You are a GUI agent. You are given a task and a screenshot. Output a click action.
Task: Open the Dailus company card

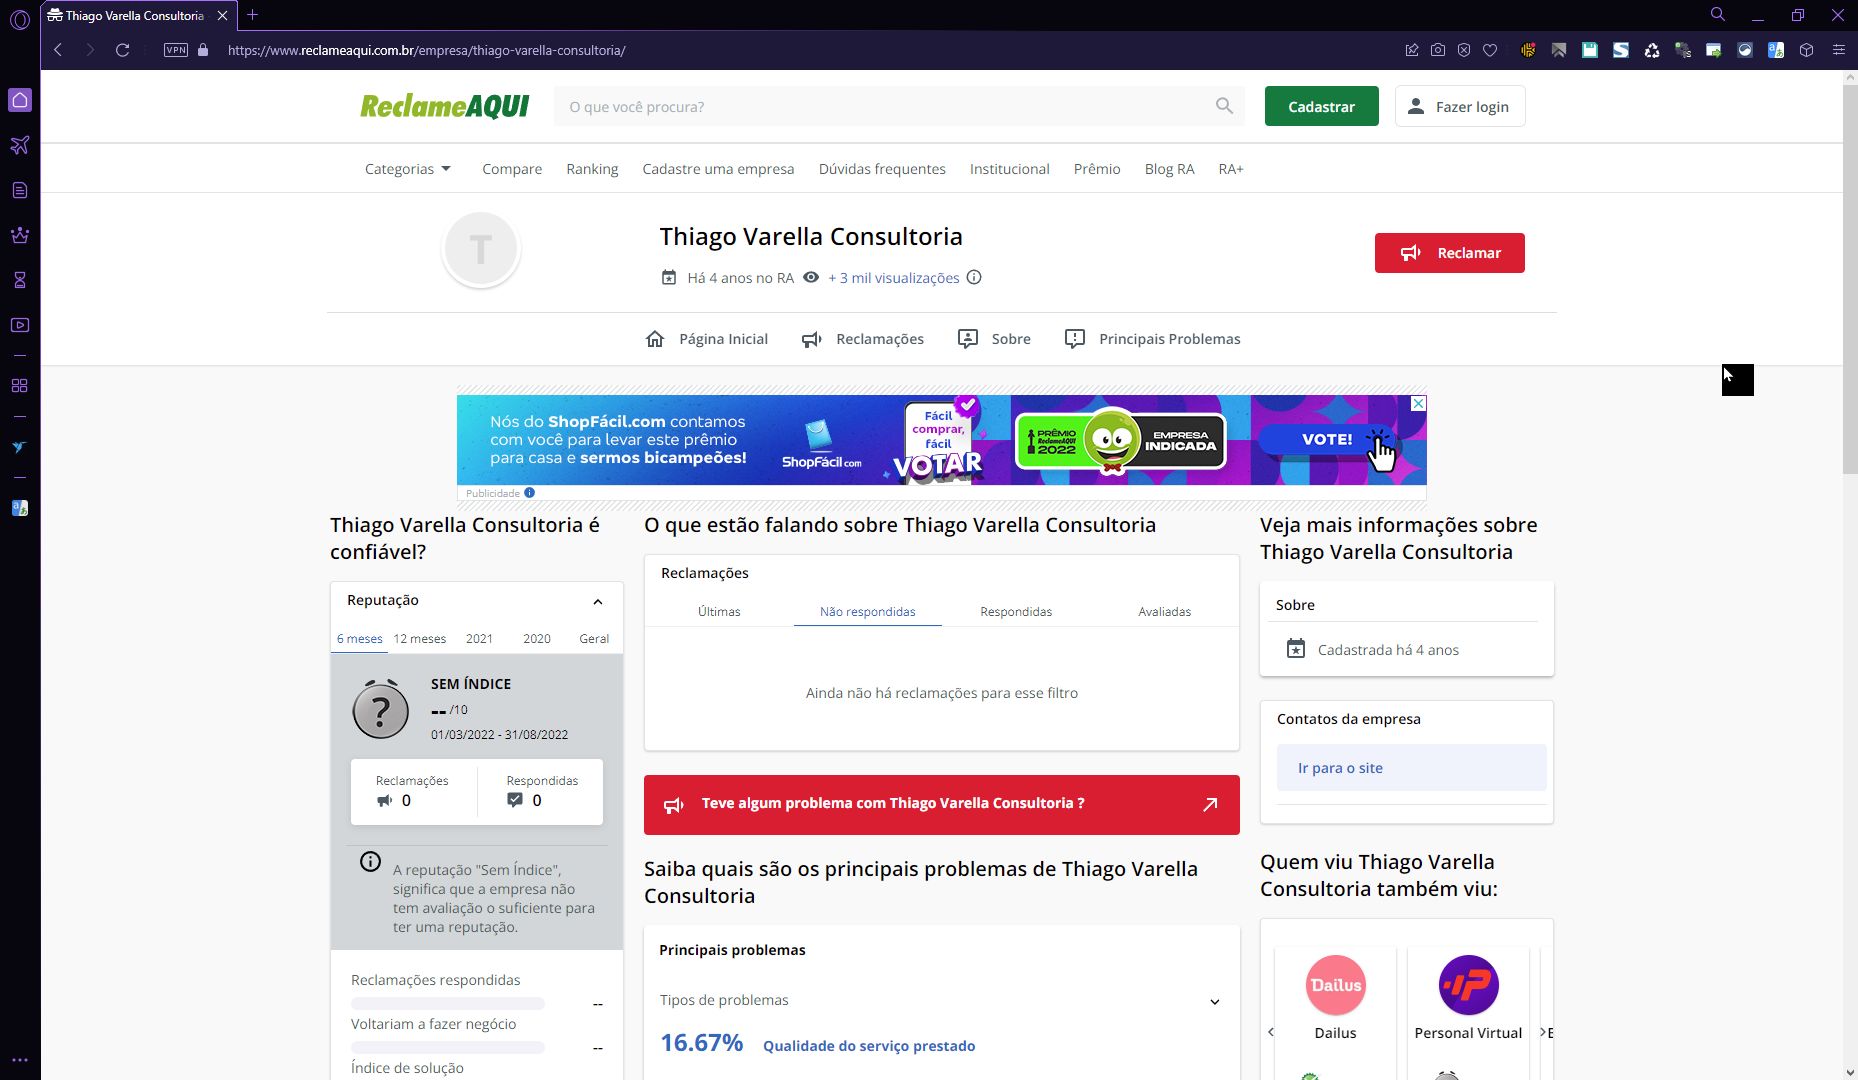[1336, 1000]
